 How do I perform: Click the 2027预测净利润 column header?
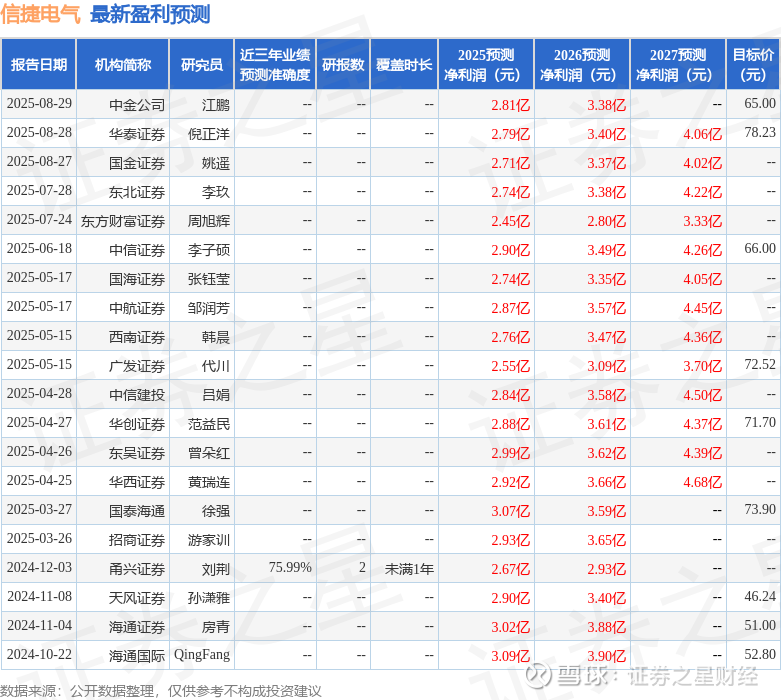click(678, 65)
